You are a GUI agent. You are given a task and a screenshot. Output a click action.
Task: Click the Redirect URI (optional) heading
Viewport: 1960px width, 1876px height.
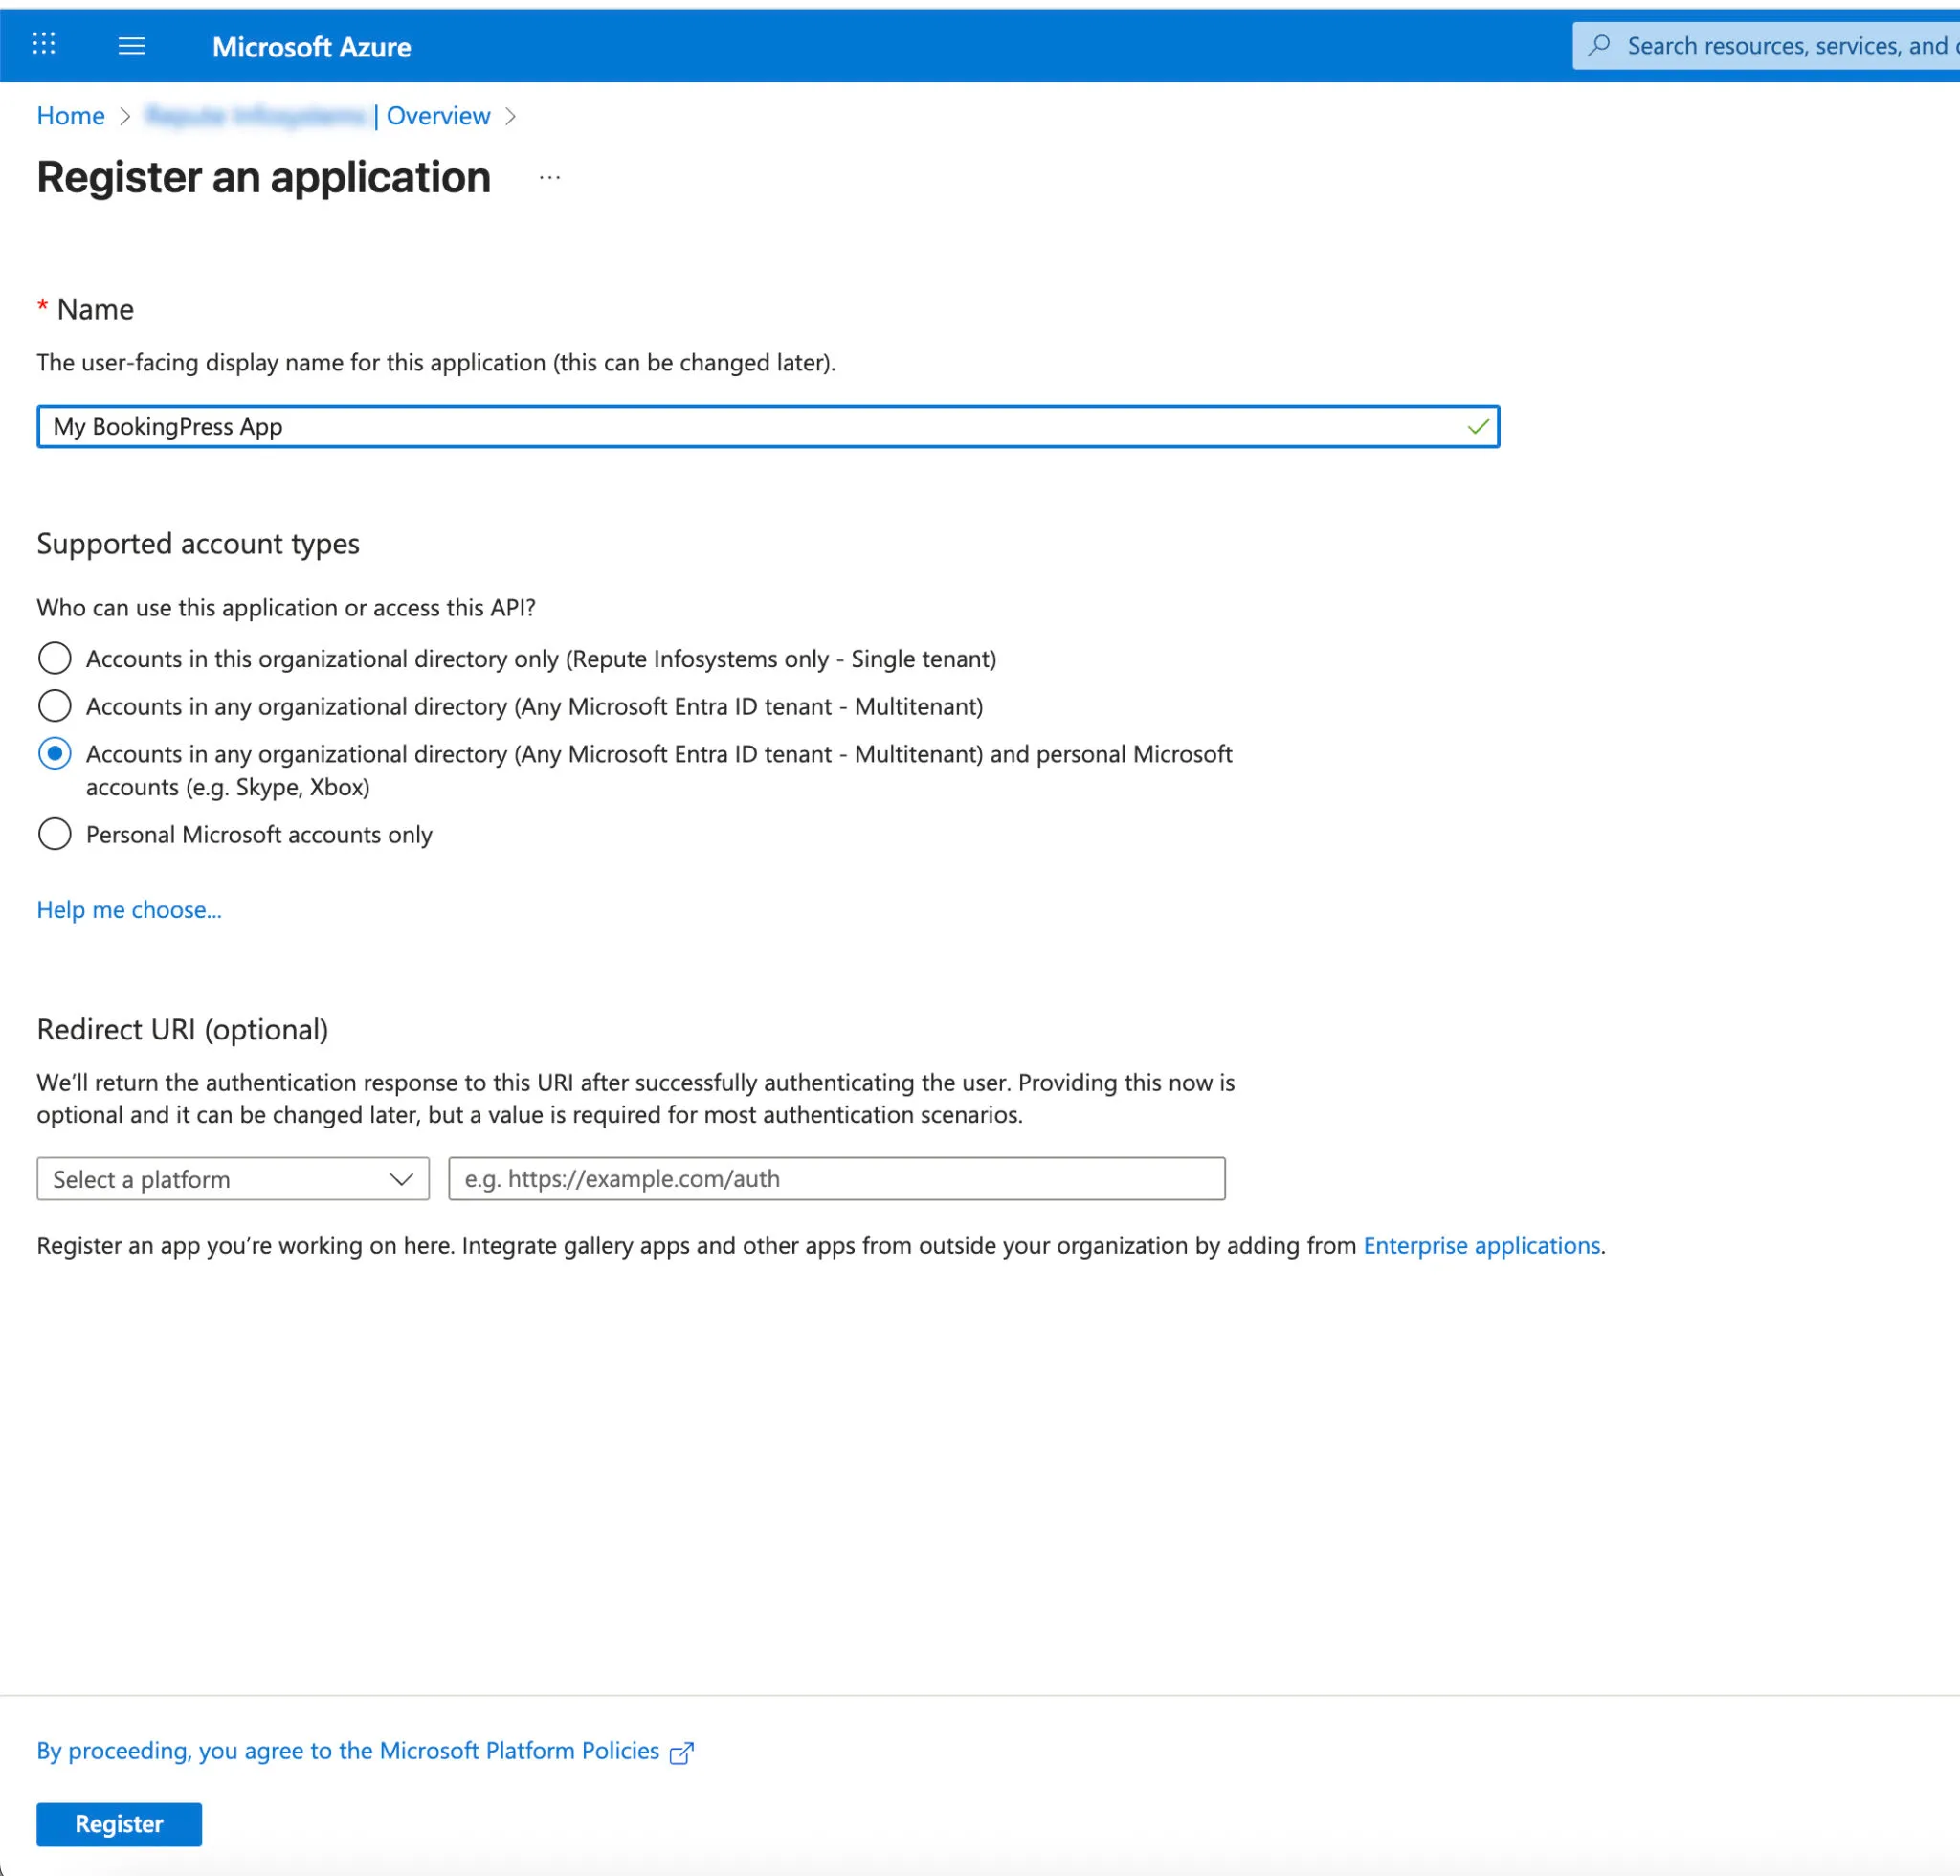tap(183, 1029)
